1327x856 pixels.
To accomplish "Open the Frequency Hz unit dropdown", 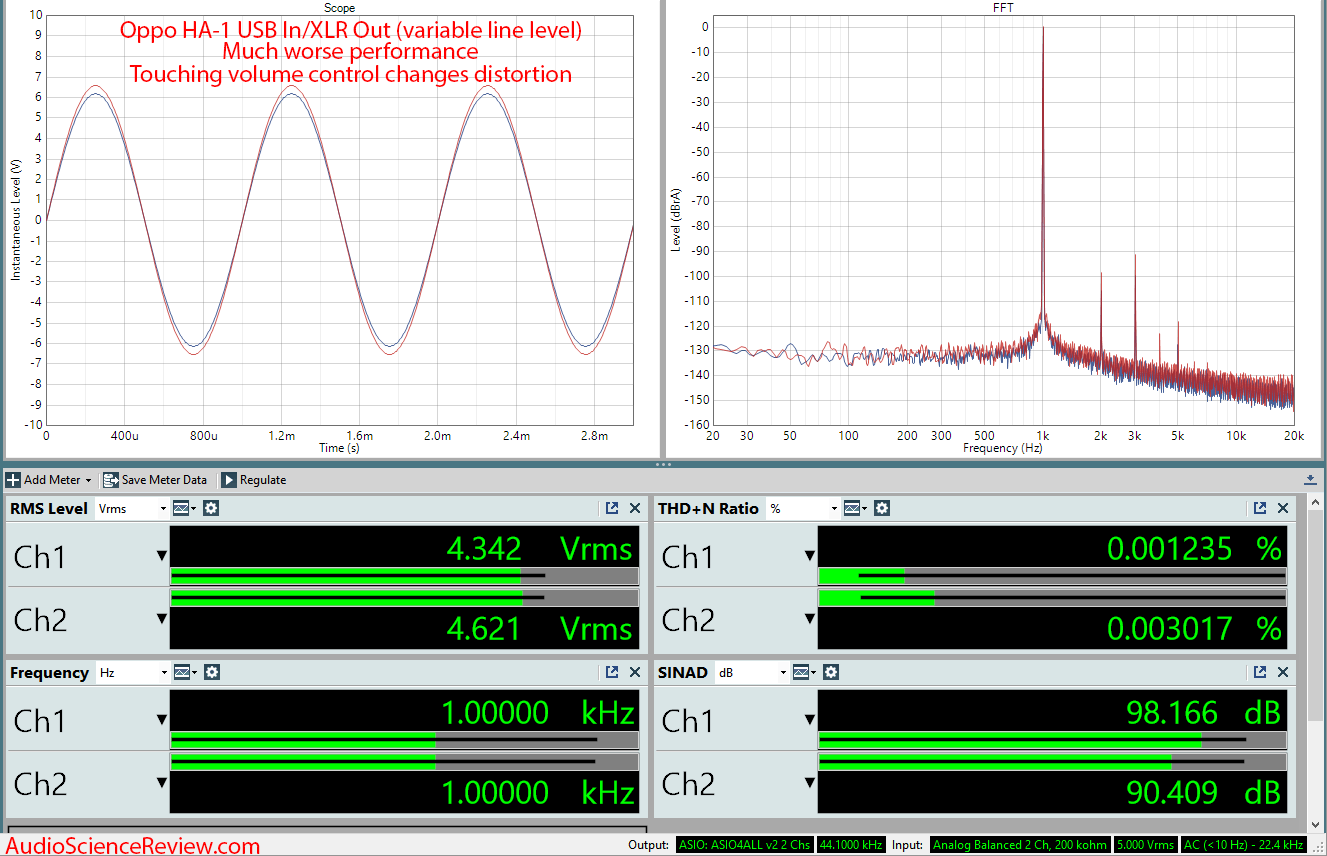I will [132, 673].
